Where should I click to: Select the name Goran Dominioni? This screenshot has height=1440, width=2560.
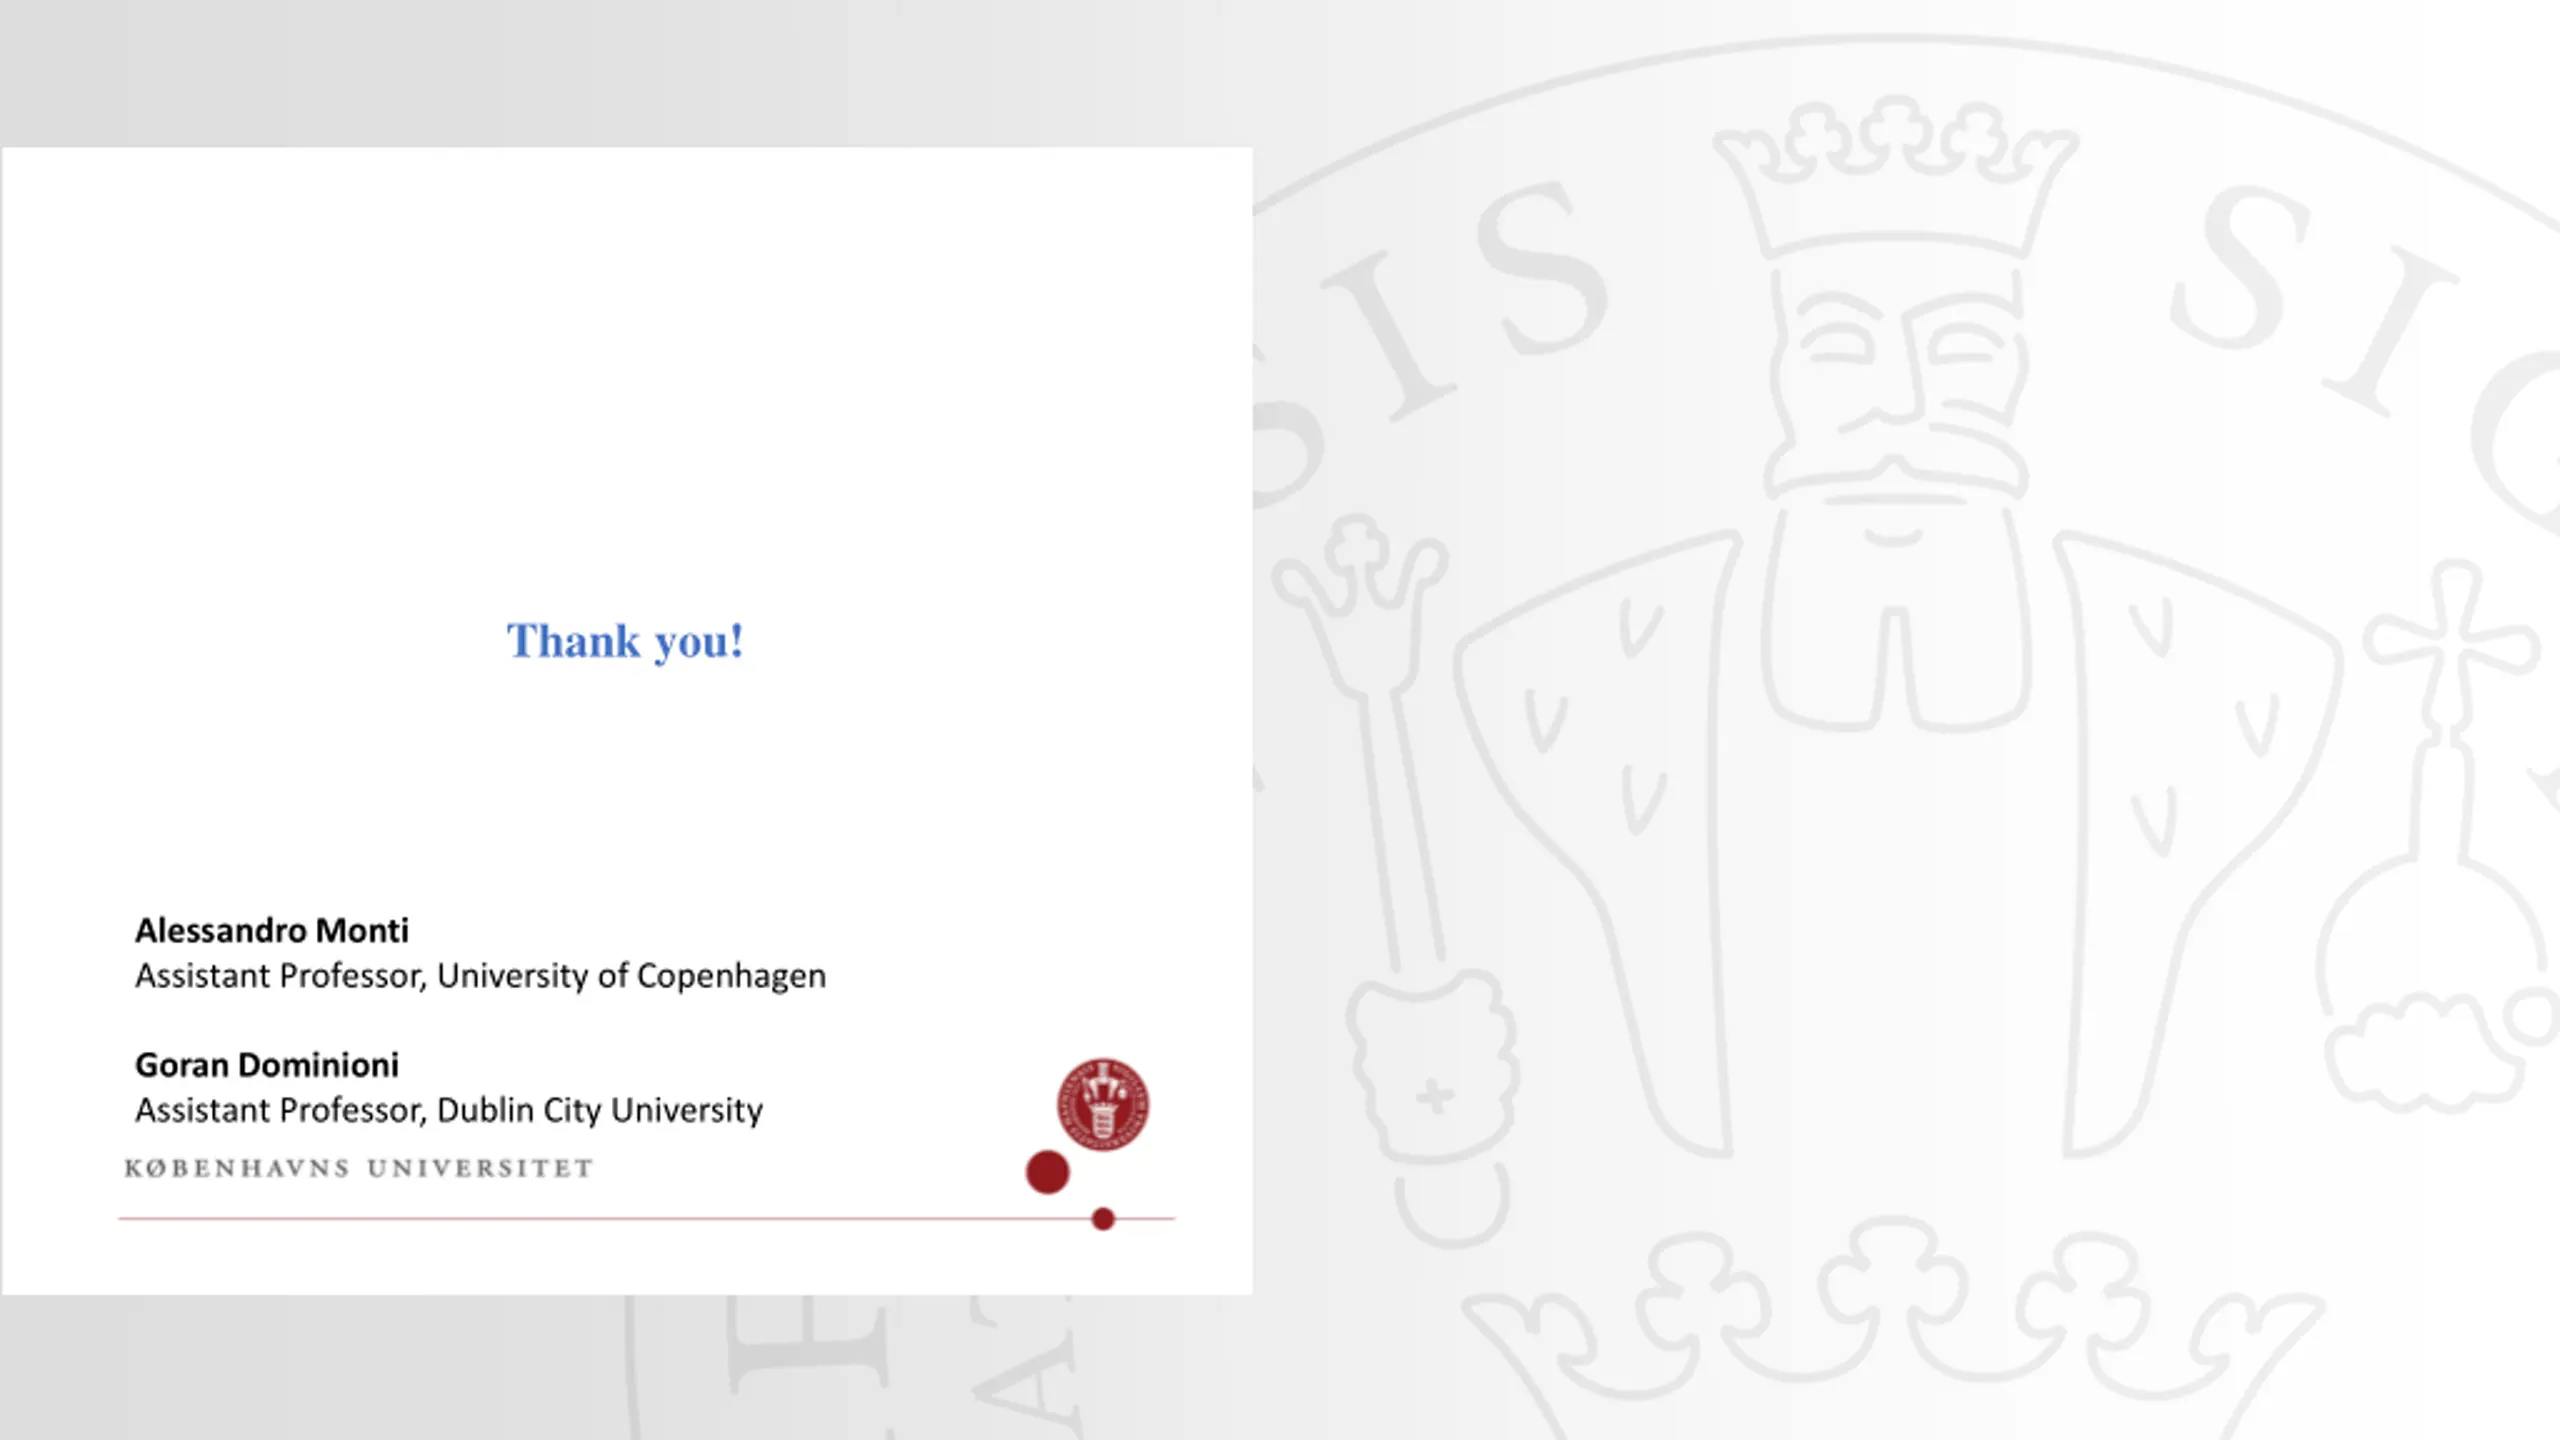click(267, 1065)
